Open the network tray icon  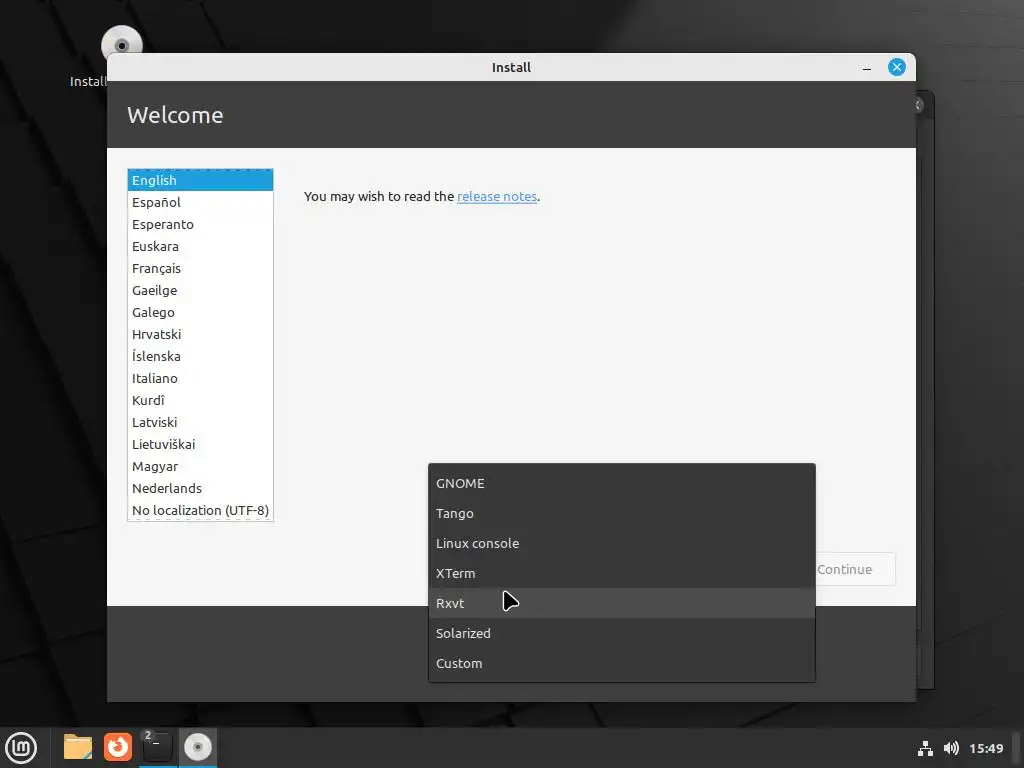coord(925,748)
